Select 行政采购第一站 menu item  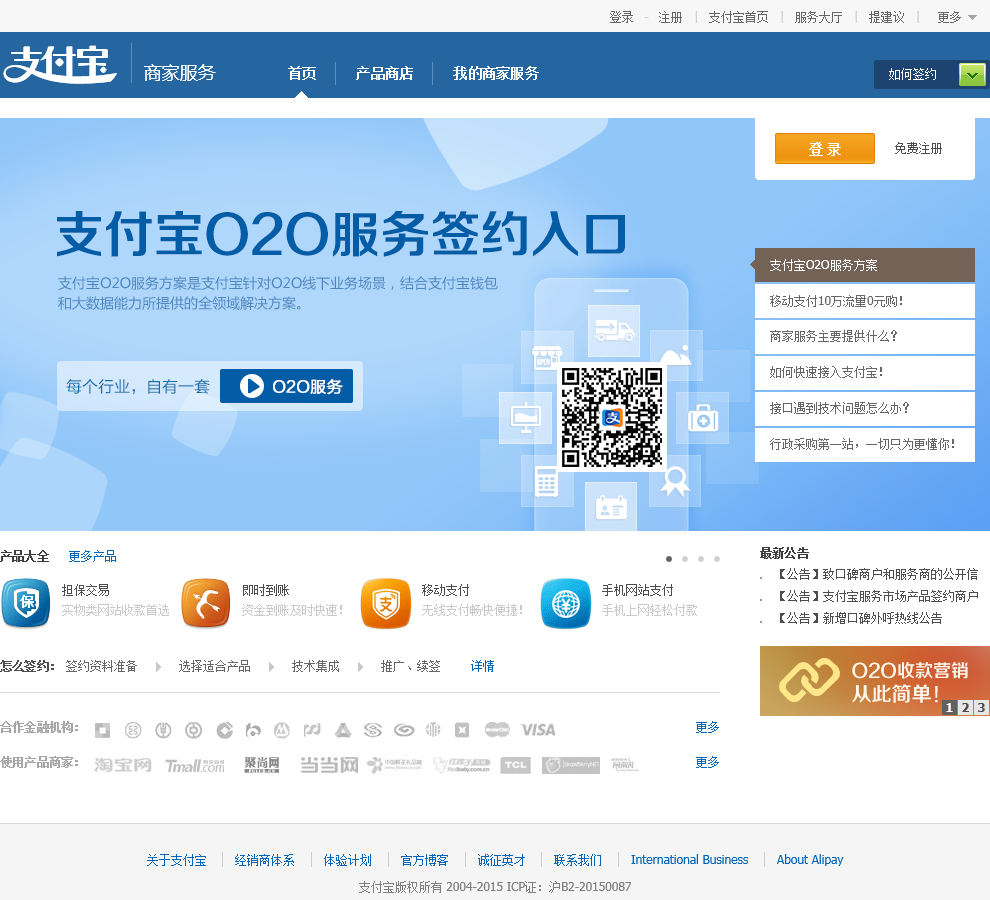pos(865,445)
